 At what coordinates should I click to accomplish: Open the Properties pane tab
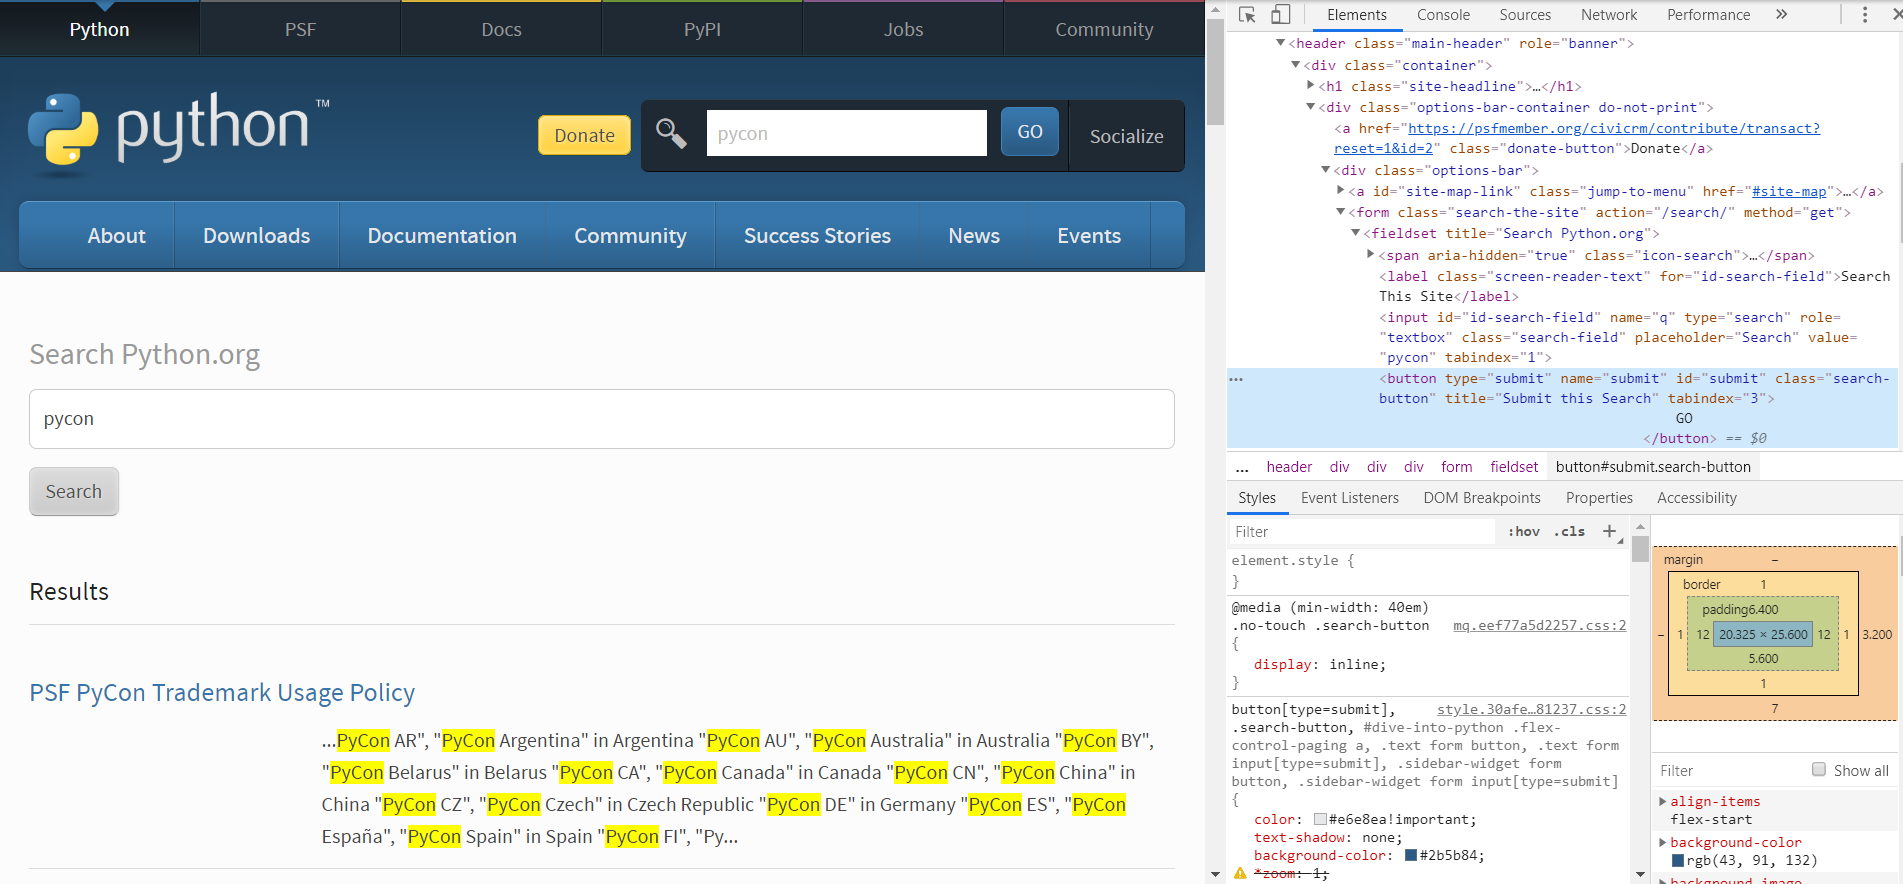1599,498
